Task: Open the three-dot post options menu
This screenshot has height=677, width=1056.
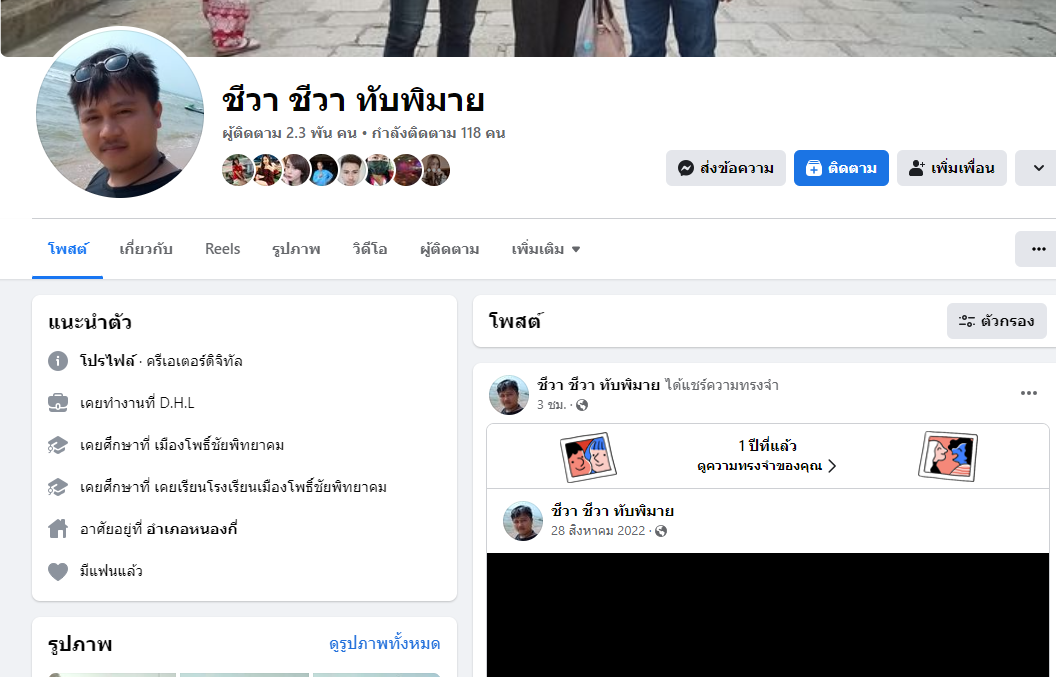Action: (x=1028, y=393)
